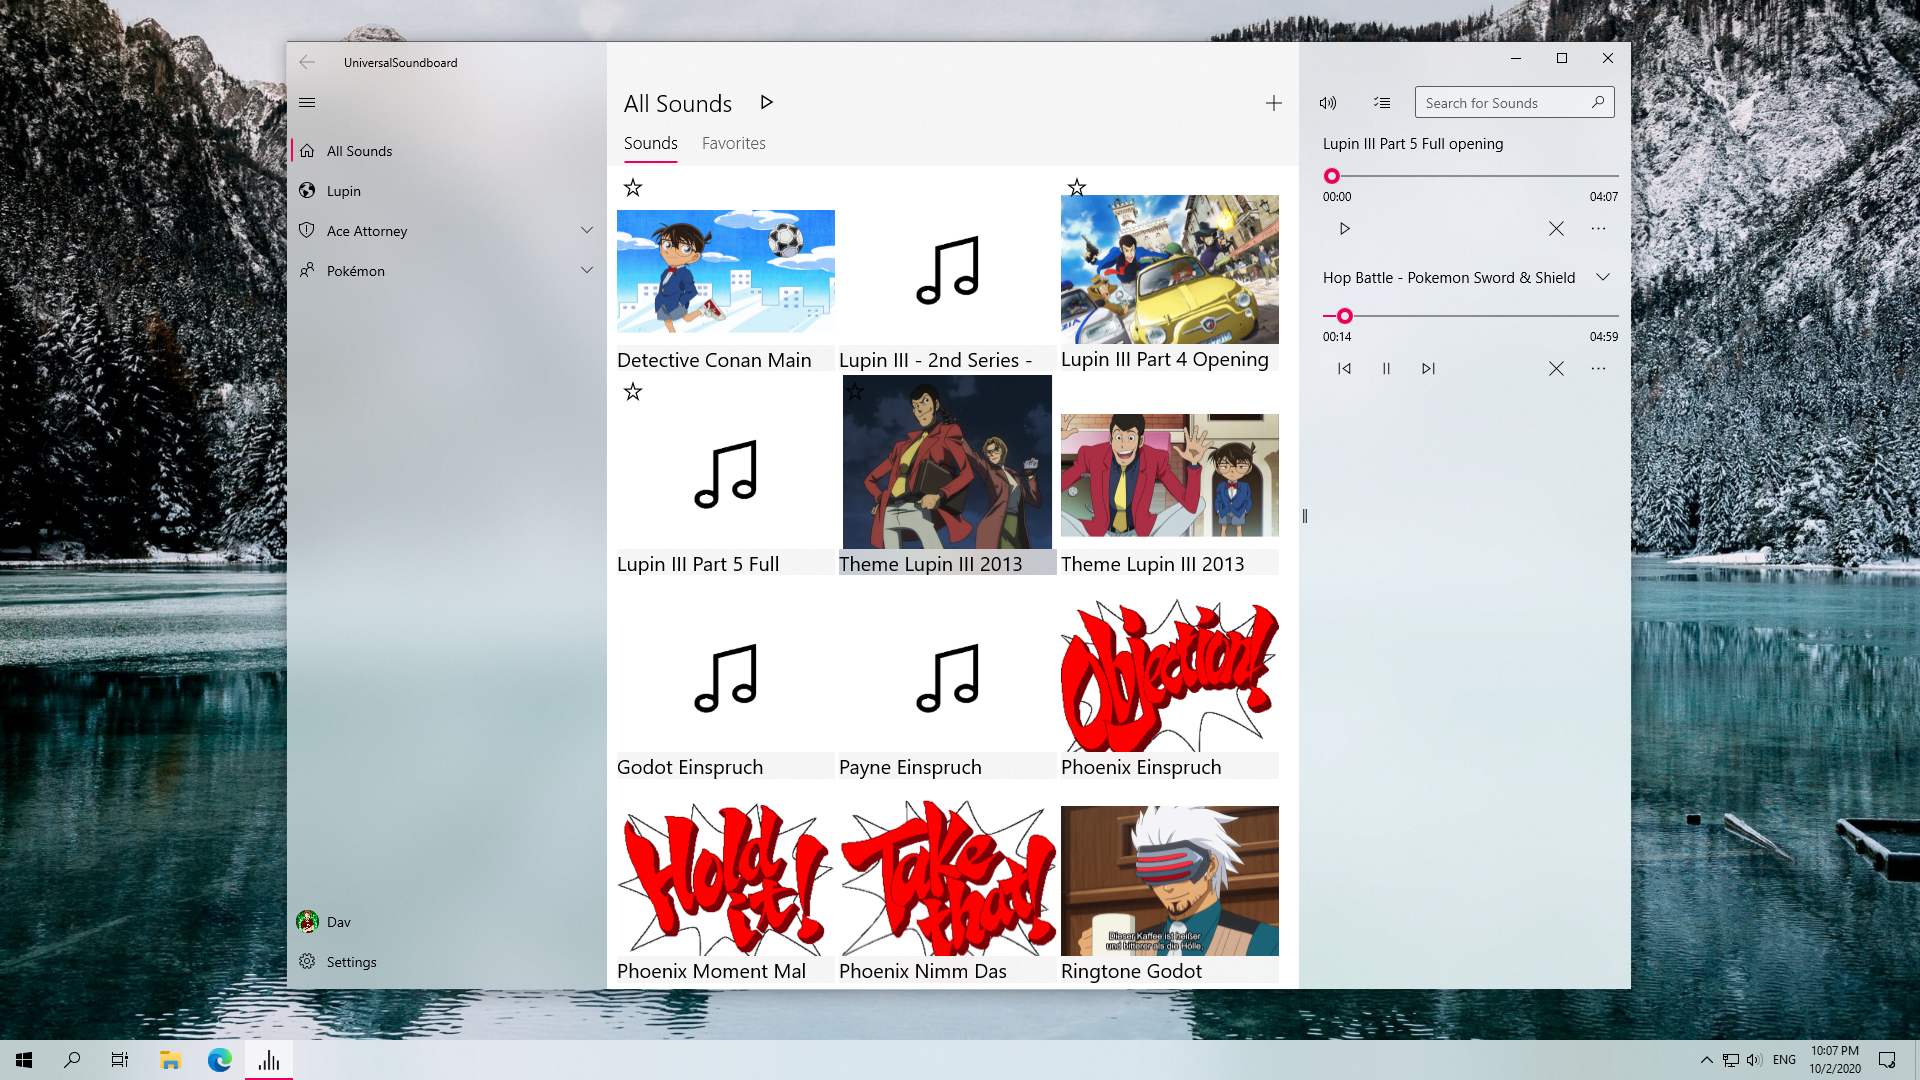This screenshot has width=1920, height=1080.
Task: Click inside the Search for Sounds field
Action: [x=1500, y=102]
